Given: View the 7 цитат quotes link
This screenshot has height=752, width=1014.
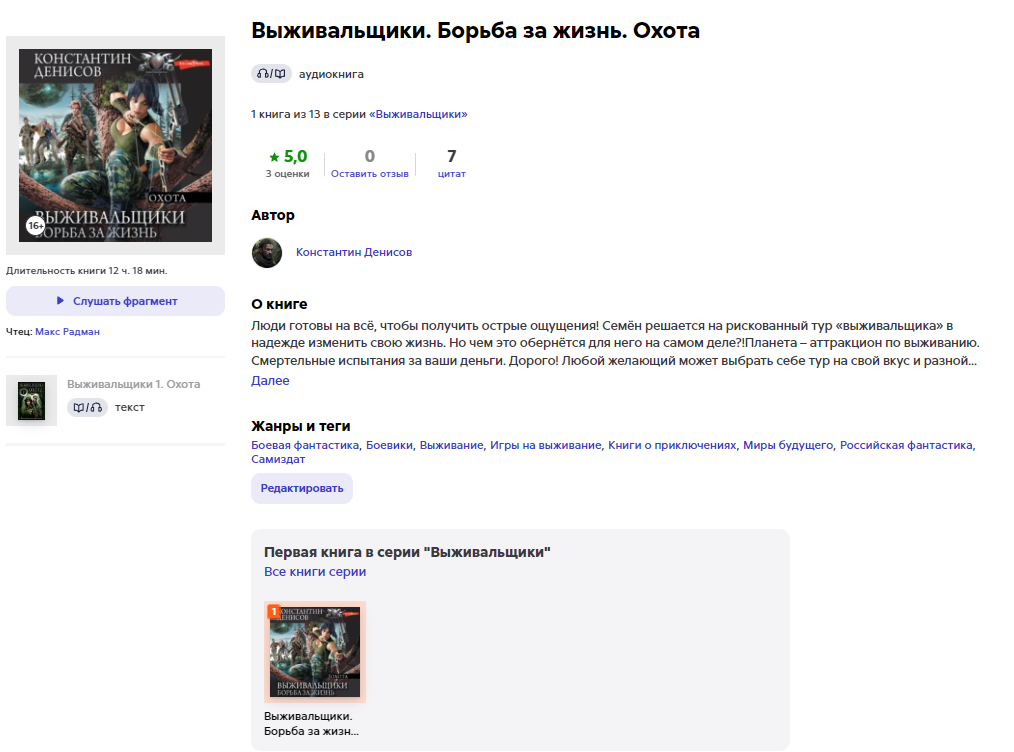Looking at the screenshot, I should pyautogui.click(x=451, y=164).
